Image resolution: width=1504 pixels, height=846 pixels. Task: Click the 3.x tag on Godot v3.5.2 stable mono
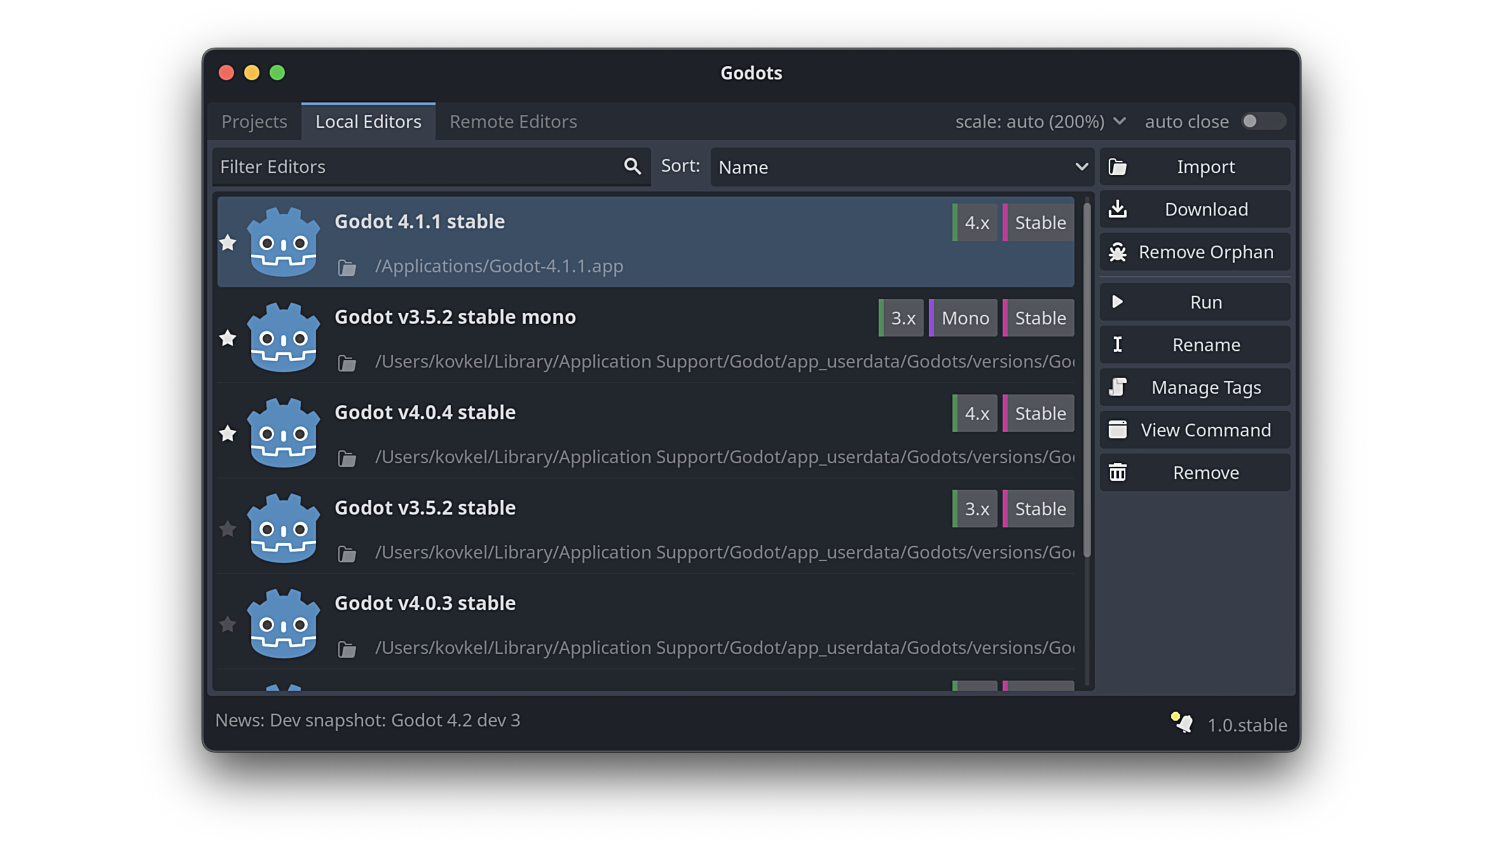point(901,318)
